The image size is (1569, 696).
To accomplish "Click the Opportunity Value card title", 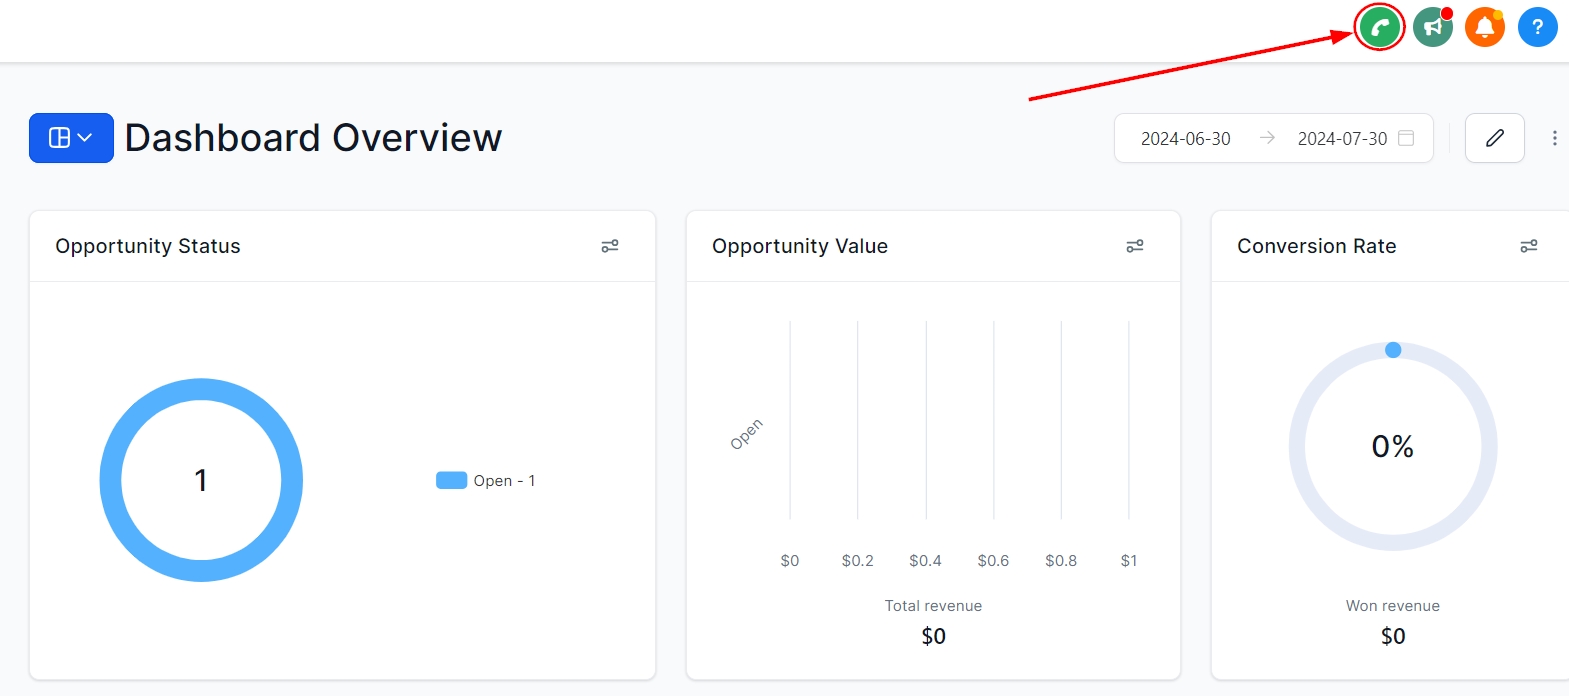I will click(799, 246).
